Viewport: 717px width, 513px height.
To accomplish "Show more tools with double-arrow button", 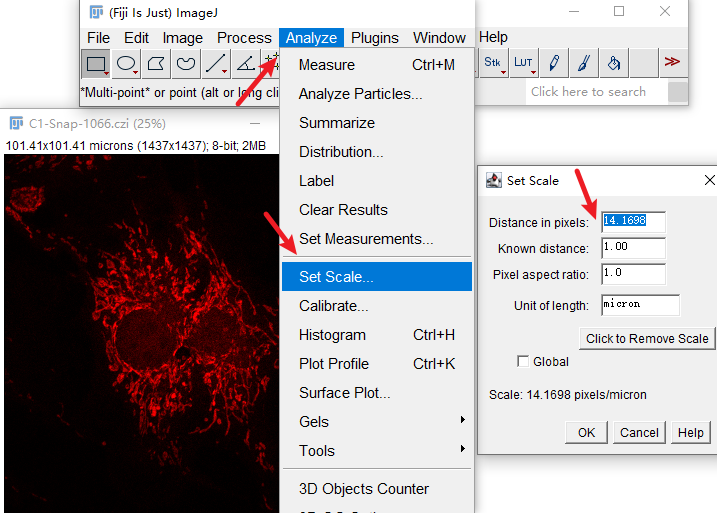I will [673, 62].
